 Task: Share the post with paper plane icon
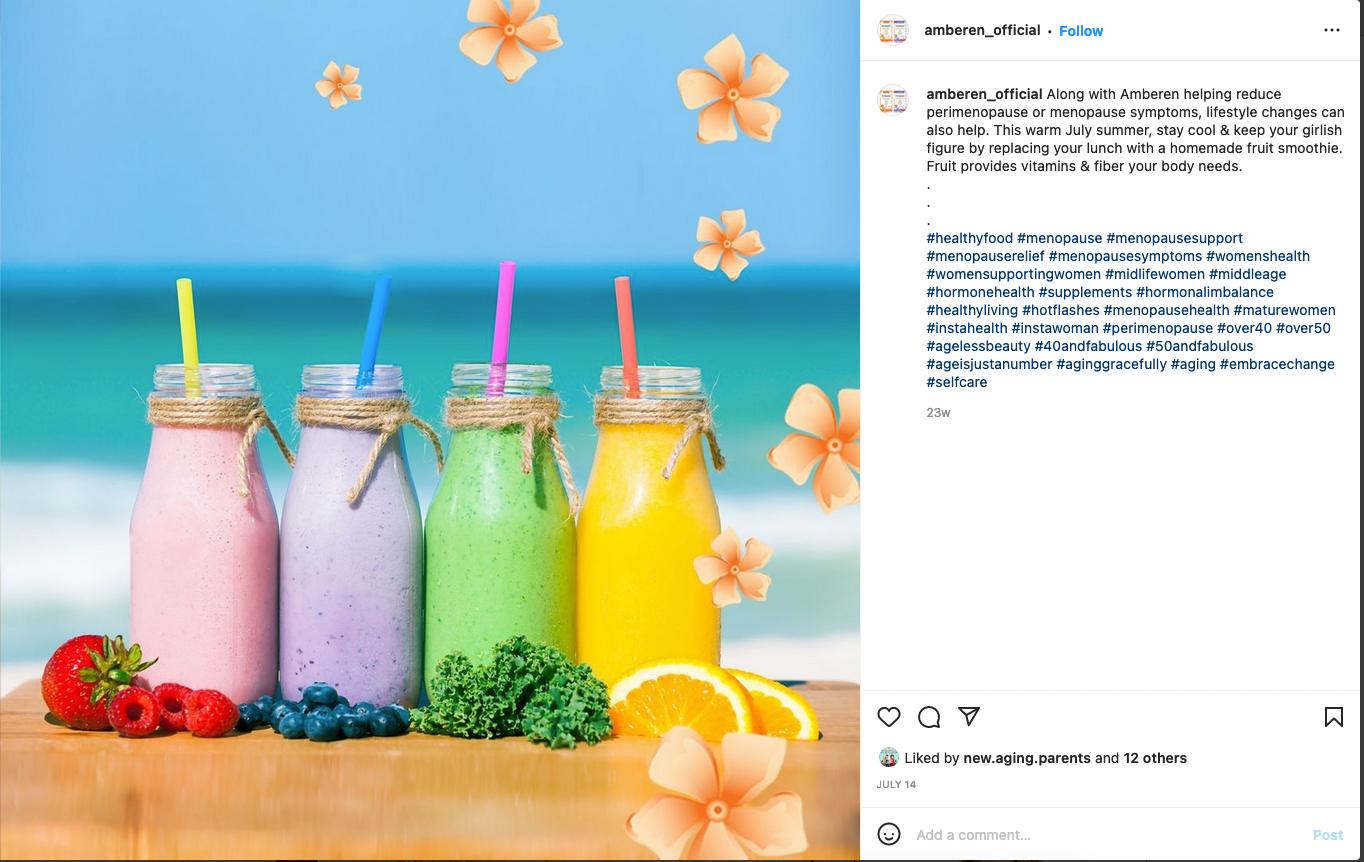[x=969, y=716]
